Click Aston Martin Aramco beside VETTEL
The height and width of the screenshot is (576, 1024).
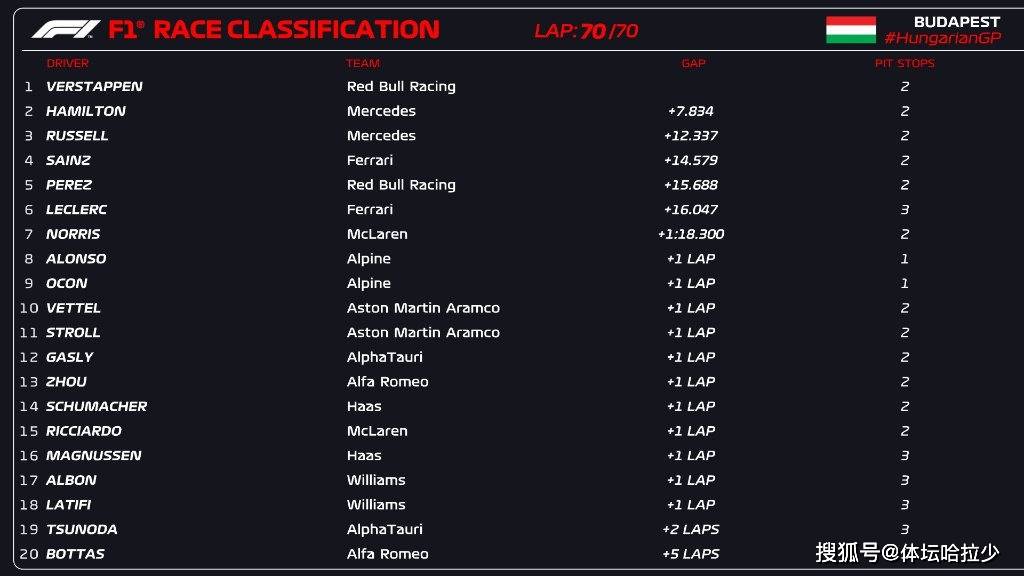(423, 308)
